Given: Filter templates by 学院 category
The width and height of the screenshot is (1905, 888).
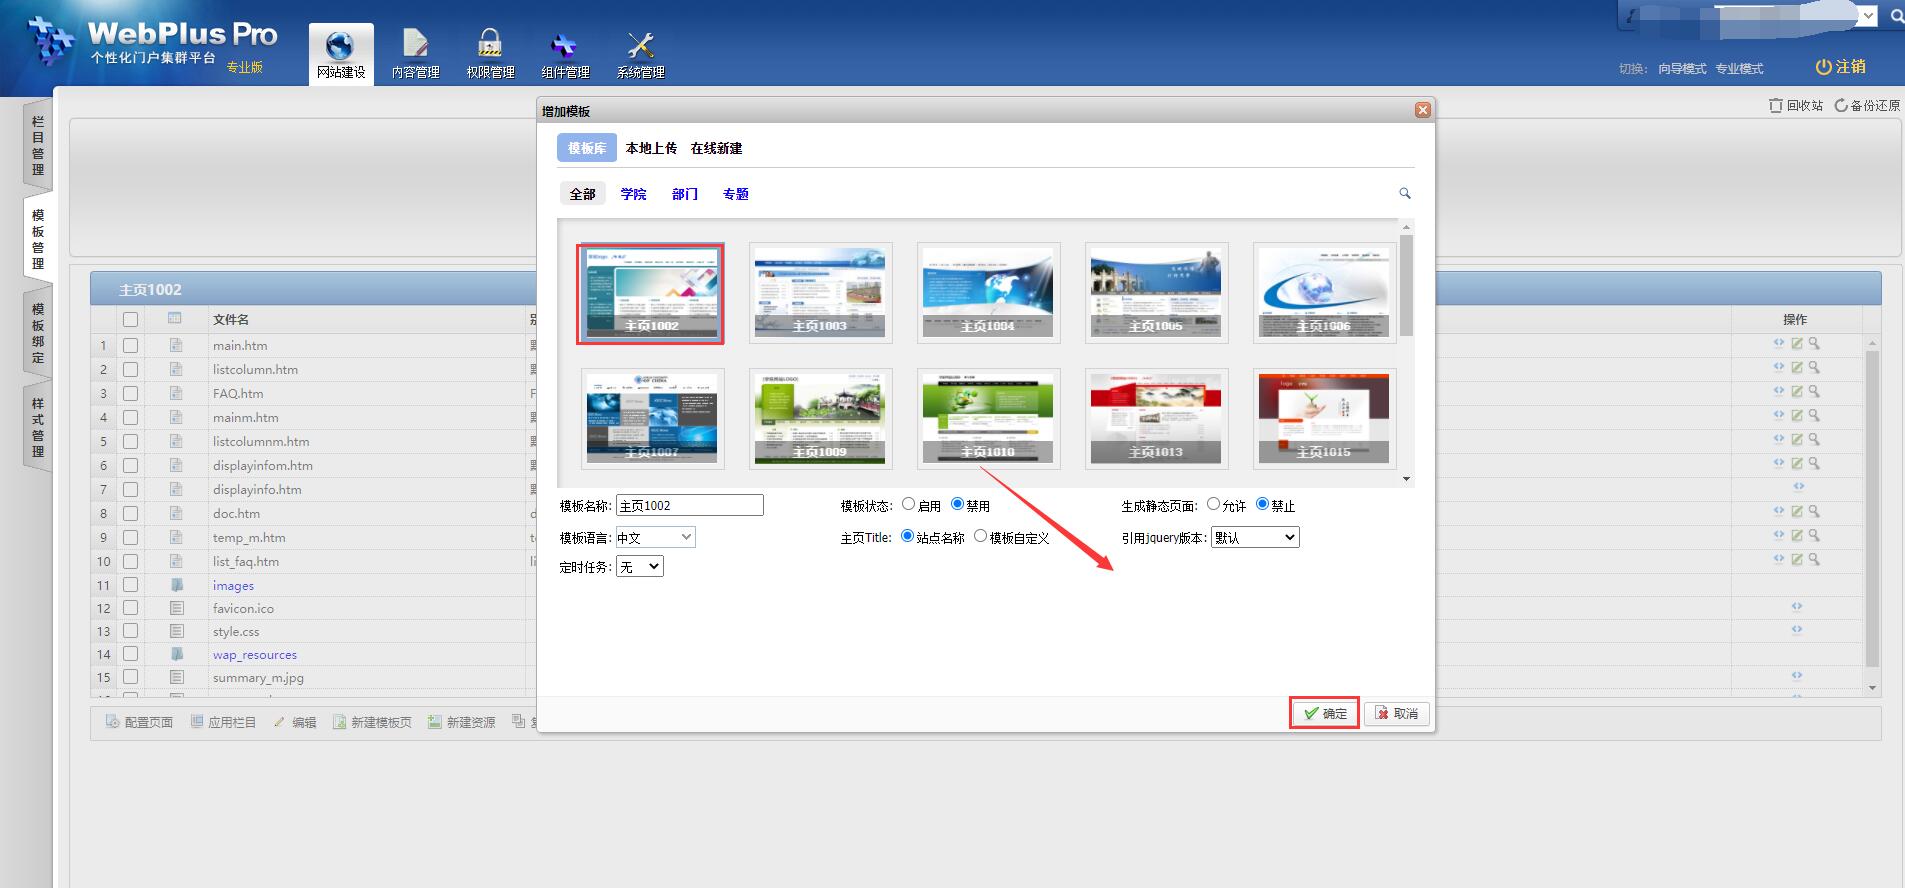Looking at the screenshot, I should coord(633,194).
